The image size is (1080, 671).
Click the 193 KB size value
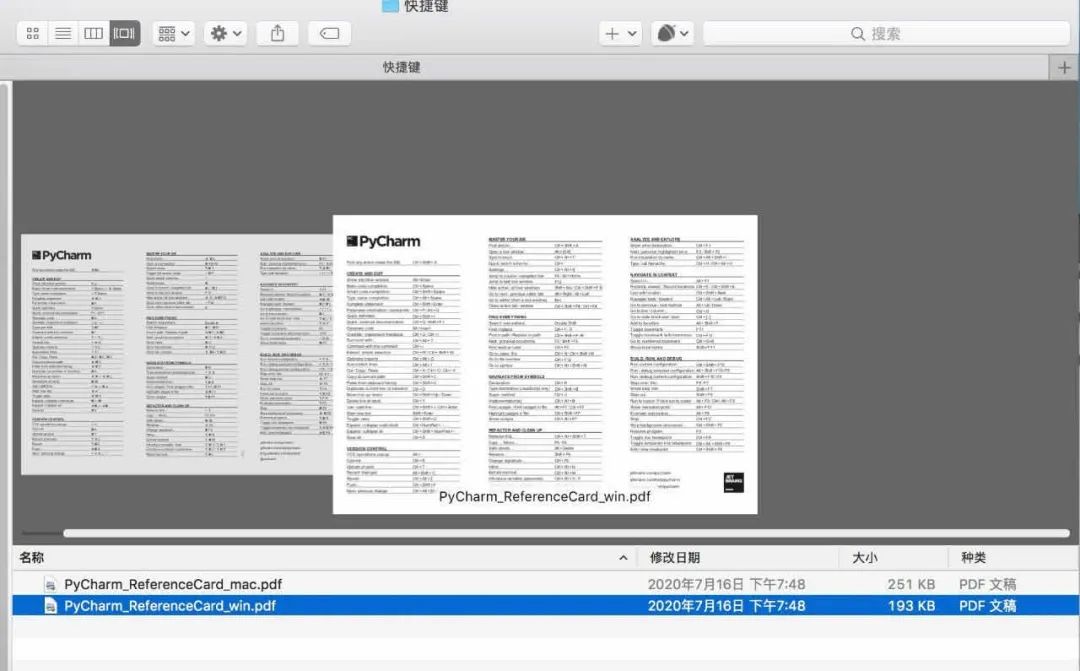911,606
